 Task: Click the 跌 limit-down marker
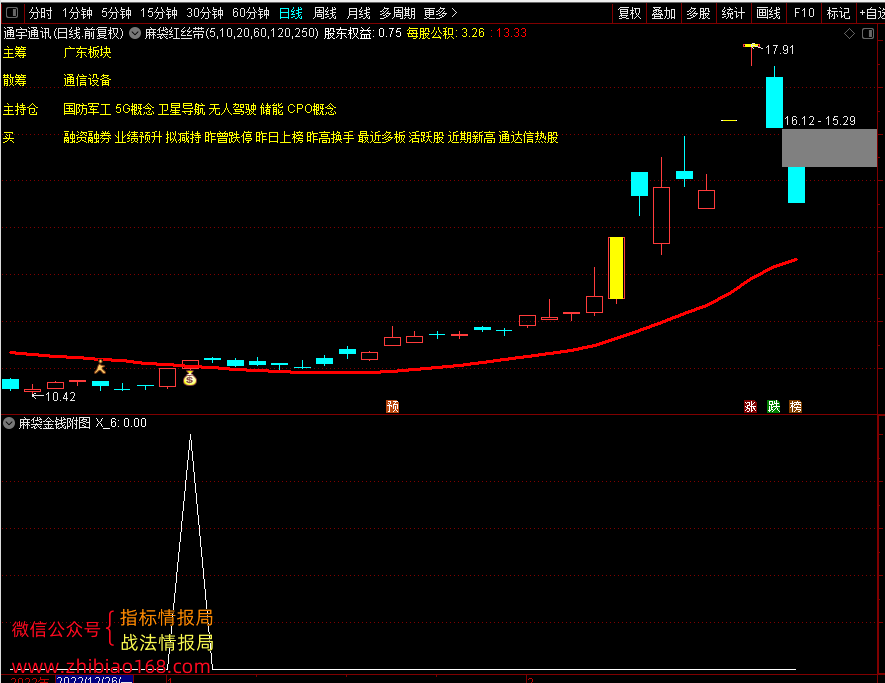(x=773, y=406)
